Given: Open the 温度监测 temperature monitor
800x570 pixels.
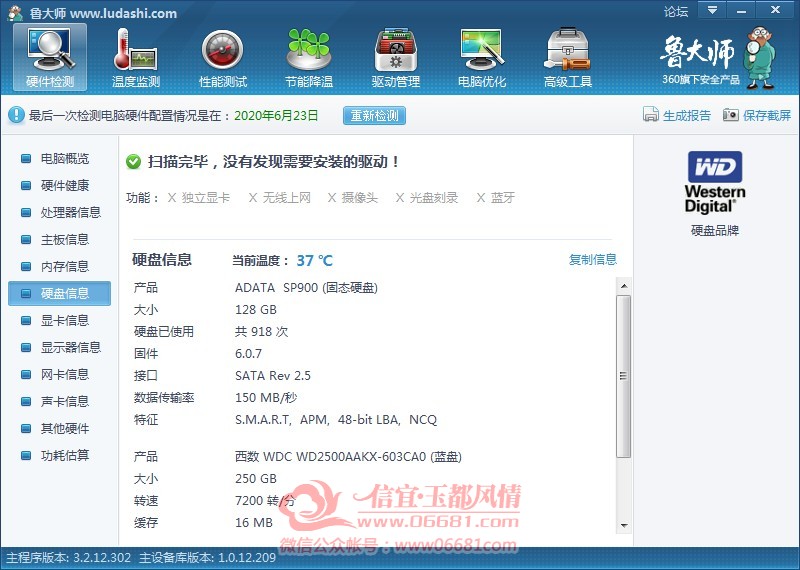Looking at the screenshot, I should 136,57.
